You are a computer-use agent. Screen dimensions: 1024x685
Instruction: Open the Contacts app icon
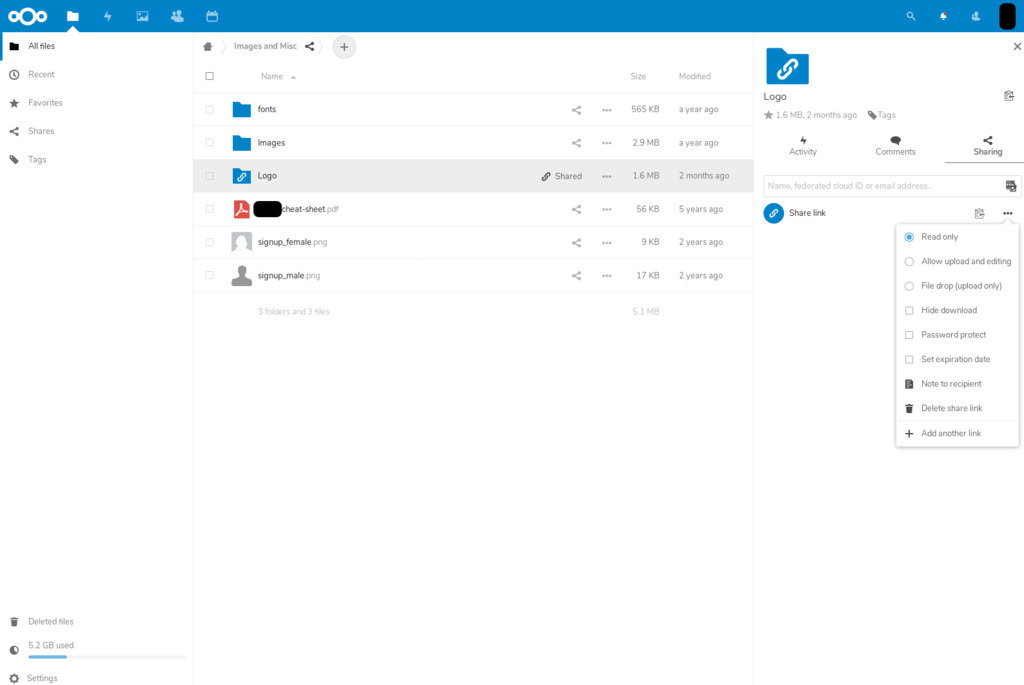click(177, 16)
